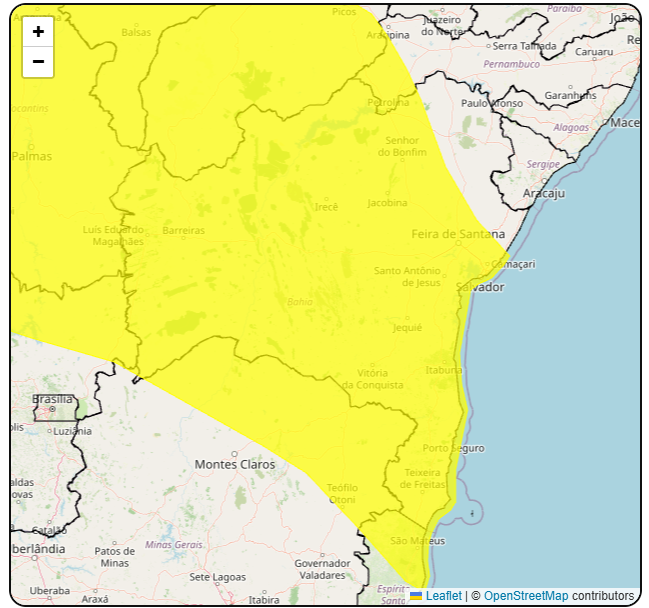Click the Camaçari label
Viewport: 649px width, 608px height.
(513, 264)
